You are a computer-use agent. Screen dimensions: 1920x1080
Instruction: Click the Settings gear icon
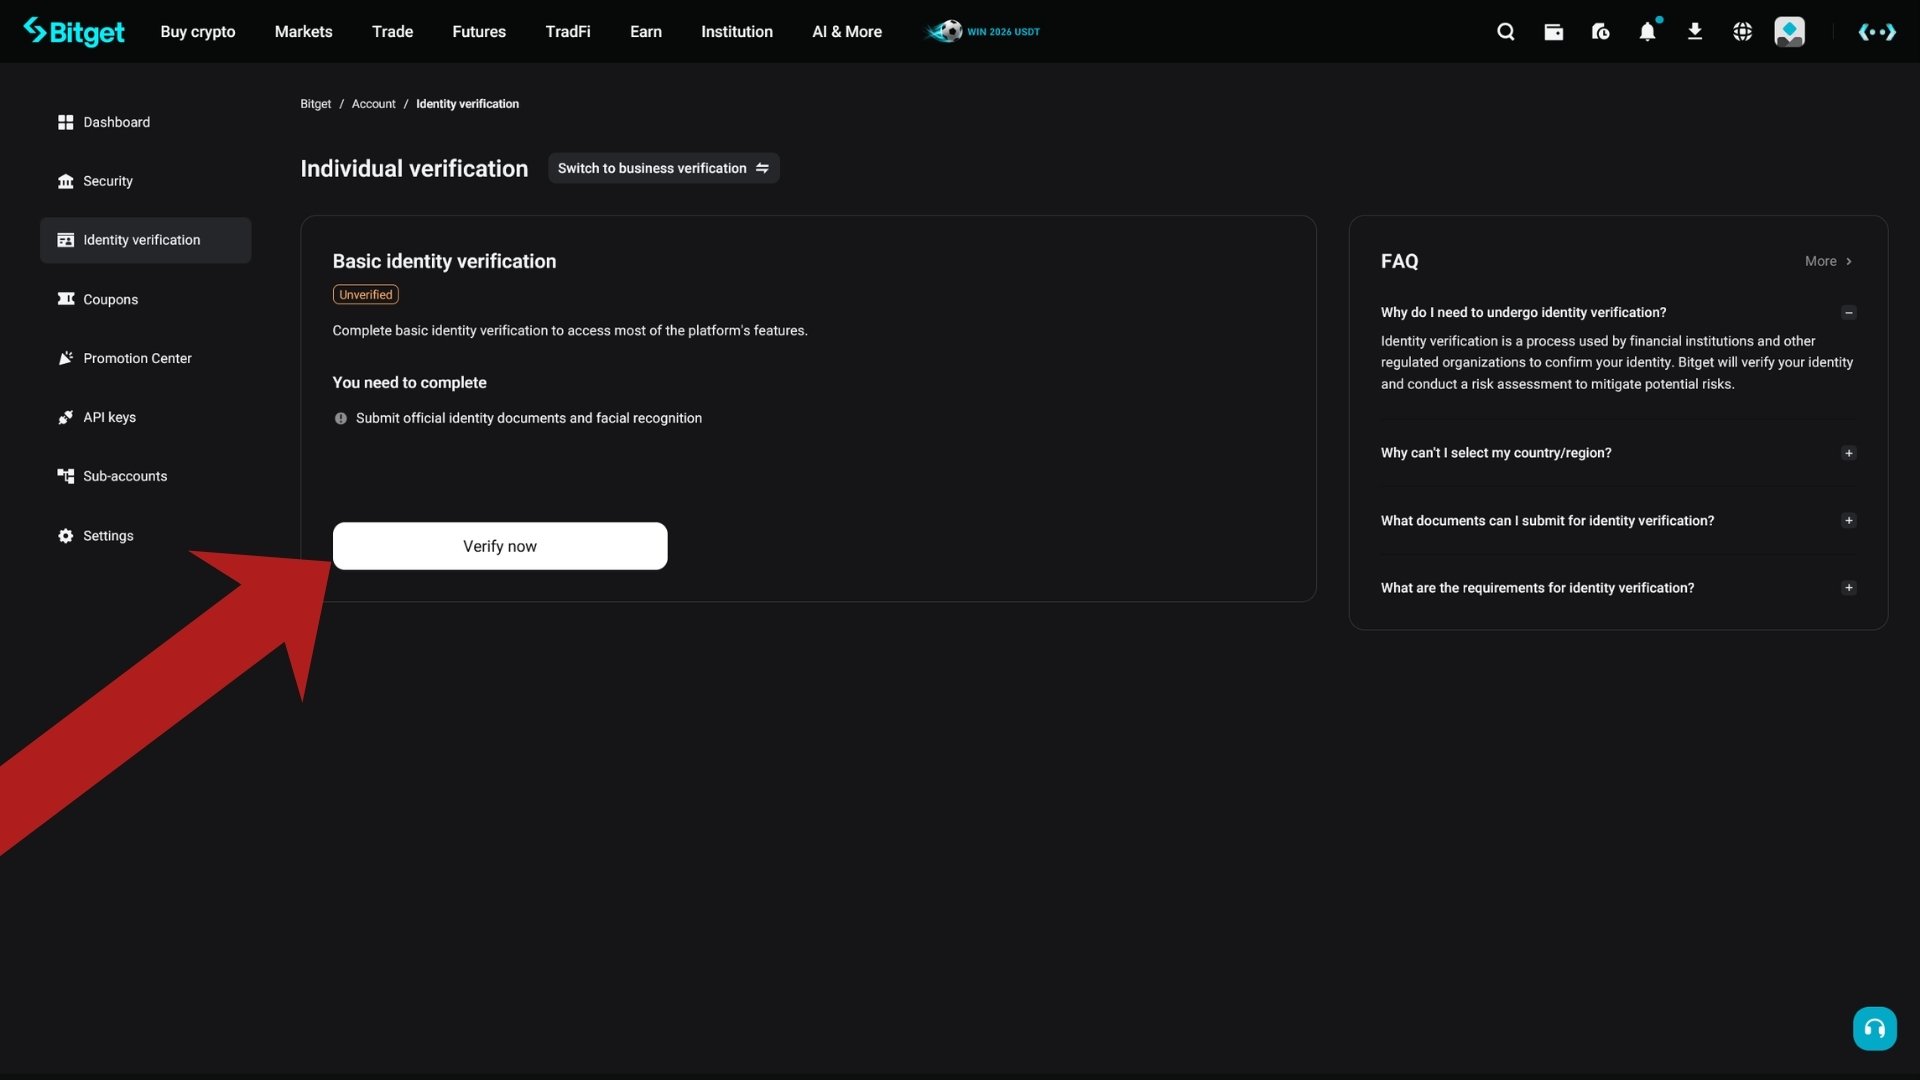point(66,536)
